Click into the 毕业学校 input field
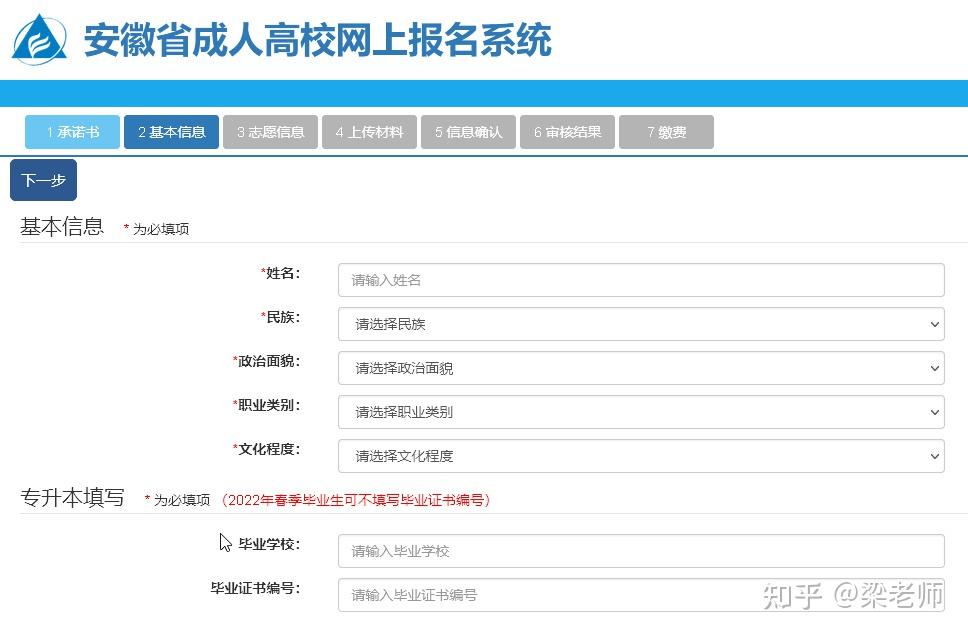 coord(641,551)
